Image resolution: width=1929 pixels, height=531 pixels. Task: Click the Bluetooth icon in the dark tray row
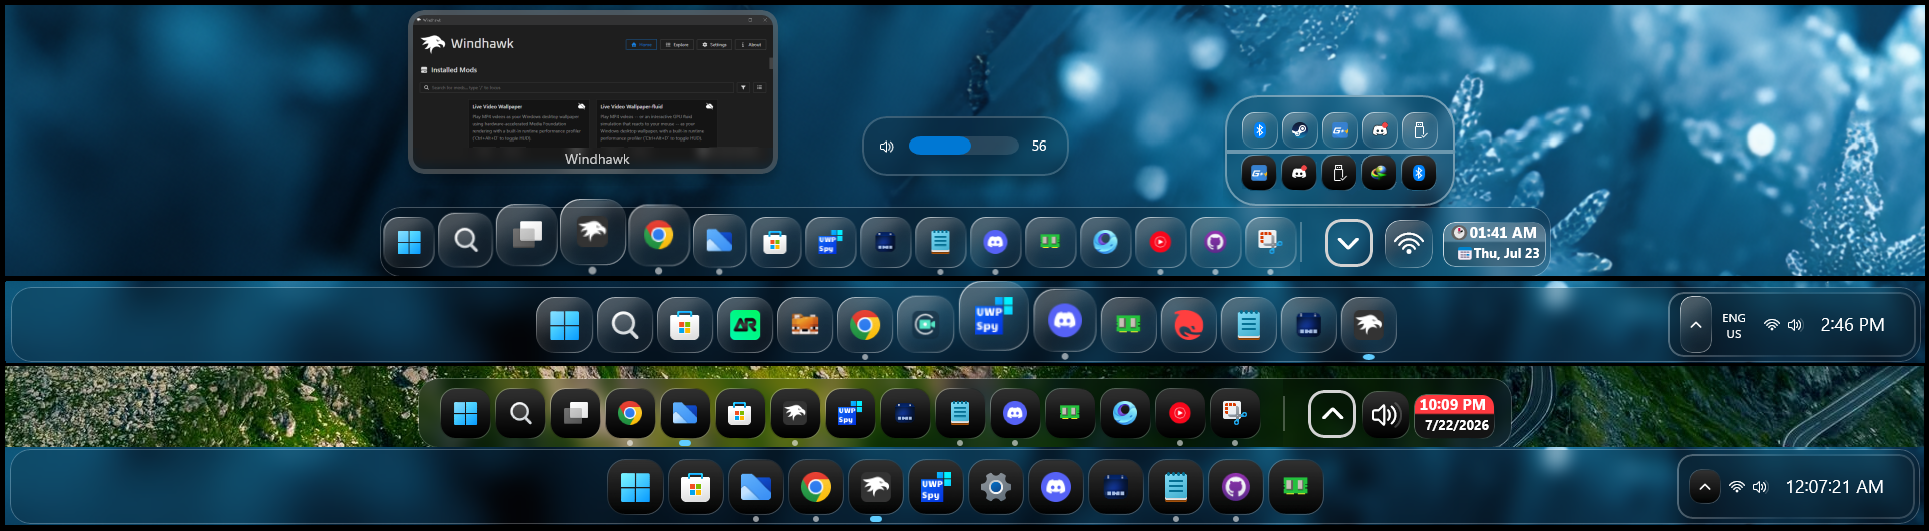click(1419, 173)
